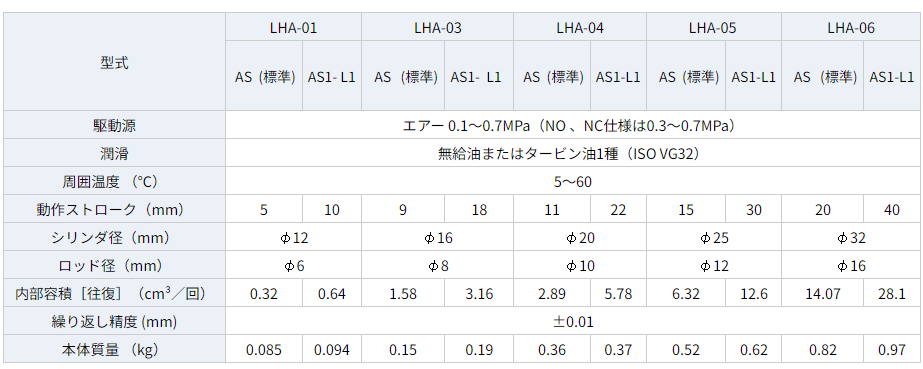This screenshot has width=923, height=369.
Task: Select the 駆動源 row label
Action: [114, 125]
